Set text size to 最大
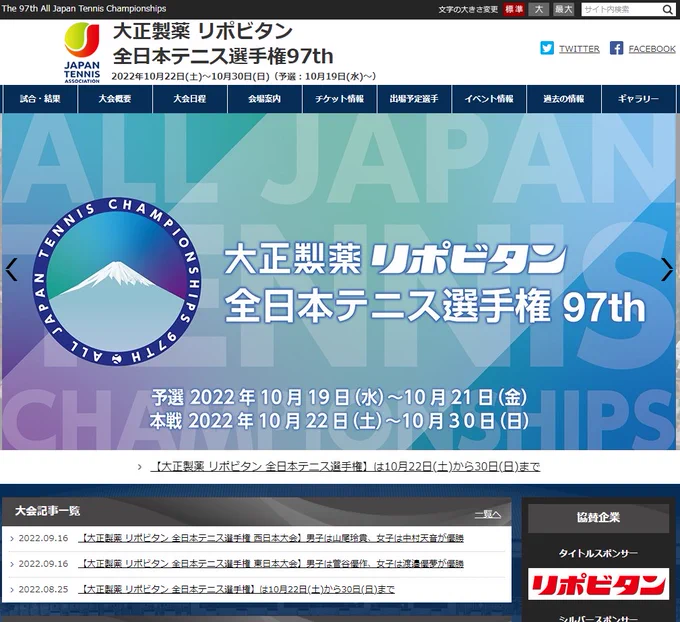This screenshot has height=622, width=680. point(563,9)
